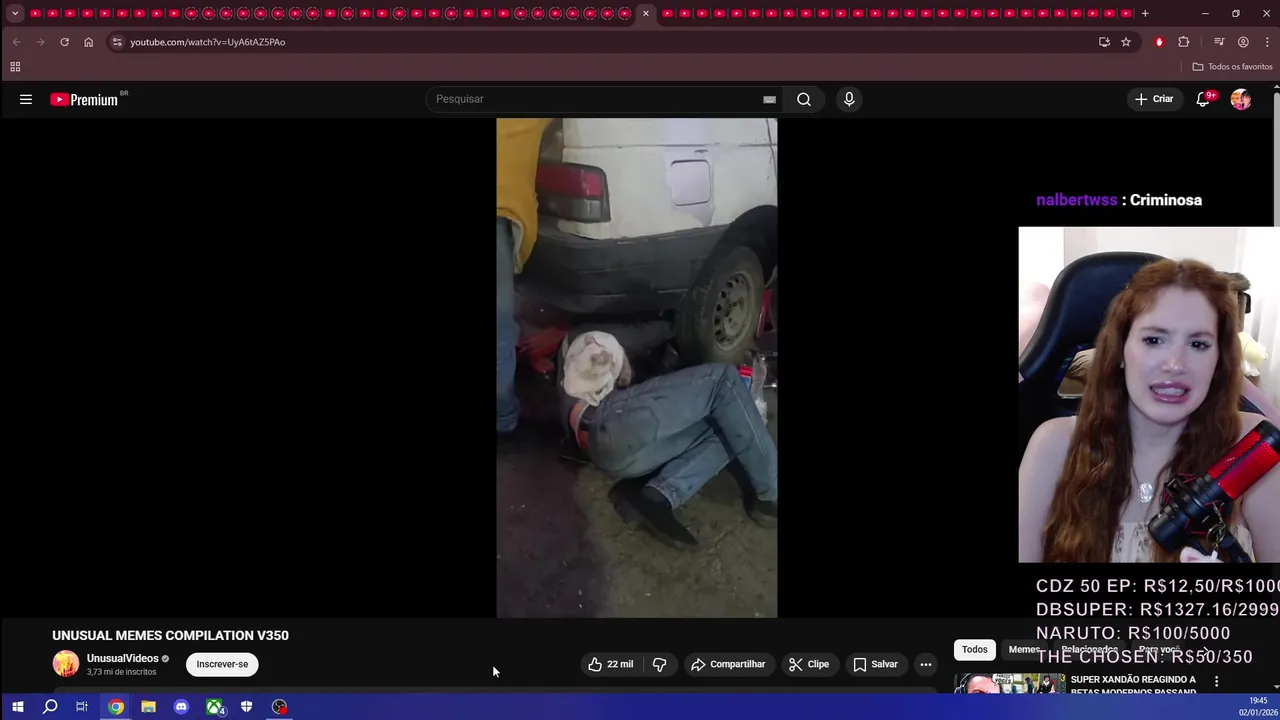Select the Memes filter chip
Viewport: 1280px width, 720px height.
click(x=1024, y=649)
